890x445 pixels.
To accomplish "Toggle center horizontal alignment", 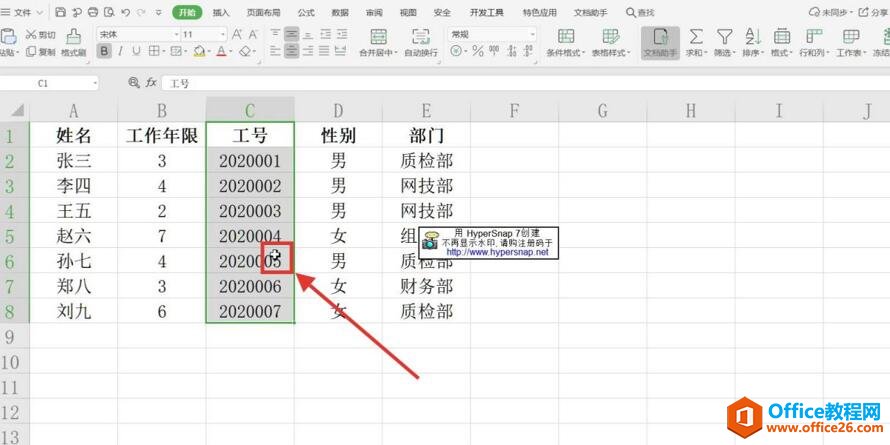I will point(291,52).
